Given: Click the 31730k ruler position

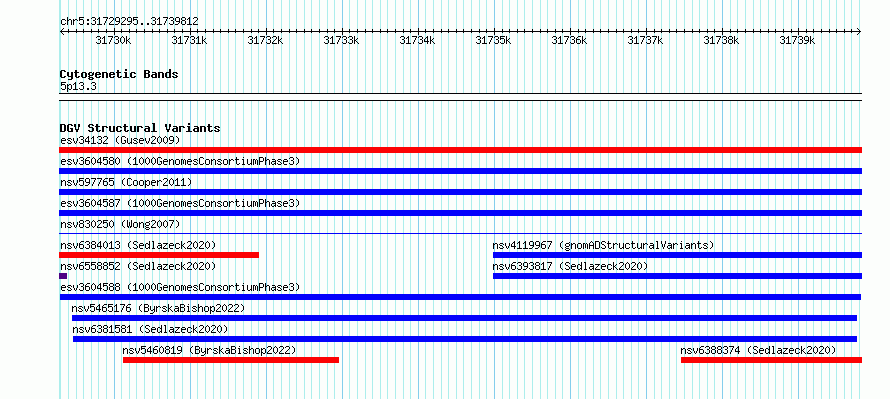Looking at the screenshot, I should point(114,40).
